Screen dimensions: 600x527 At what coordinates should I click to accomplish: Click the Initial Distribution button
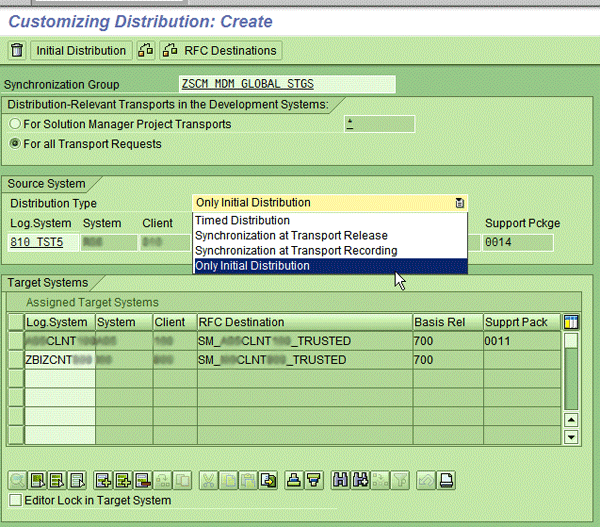click(81, 51)
